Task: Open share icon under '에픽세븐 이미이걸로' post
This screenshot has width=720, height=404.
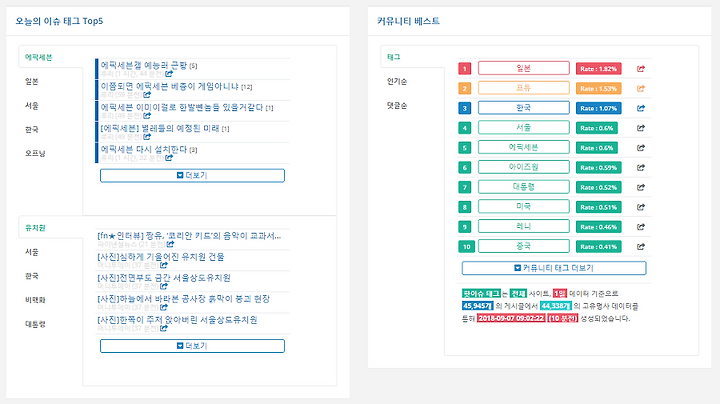Action: click(x=147, y=116)
